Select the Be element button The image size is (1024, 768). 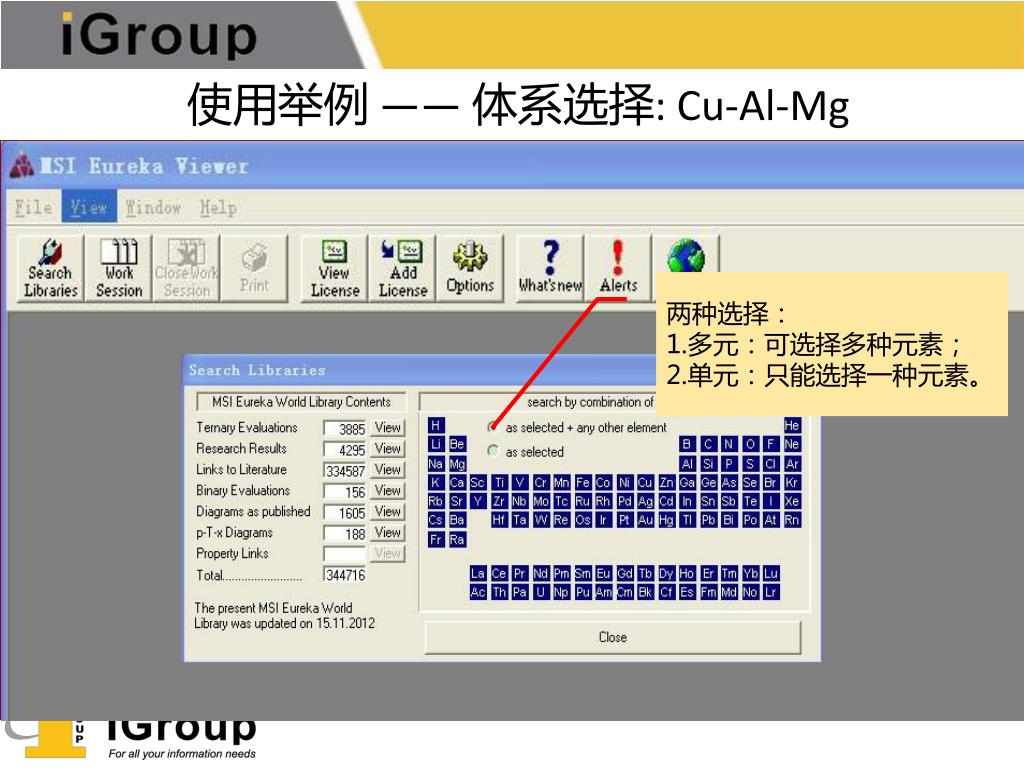coord(457,444)
